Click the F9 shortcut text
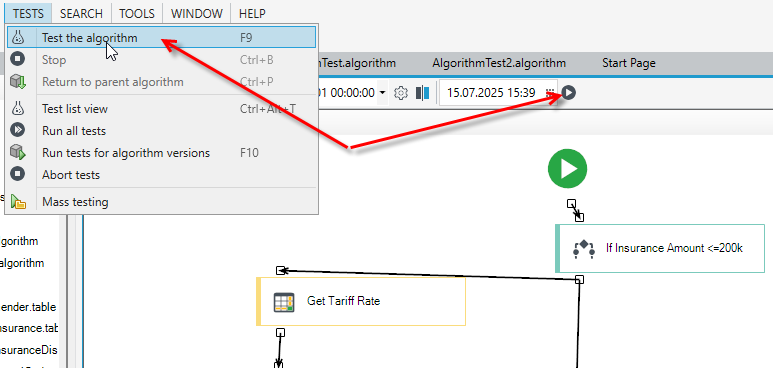This screenshot has height=368, width=773. pos(246,37)
